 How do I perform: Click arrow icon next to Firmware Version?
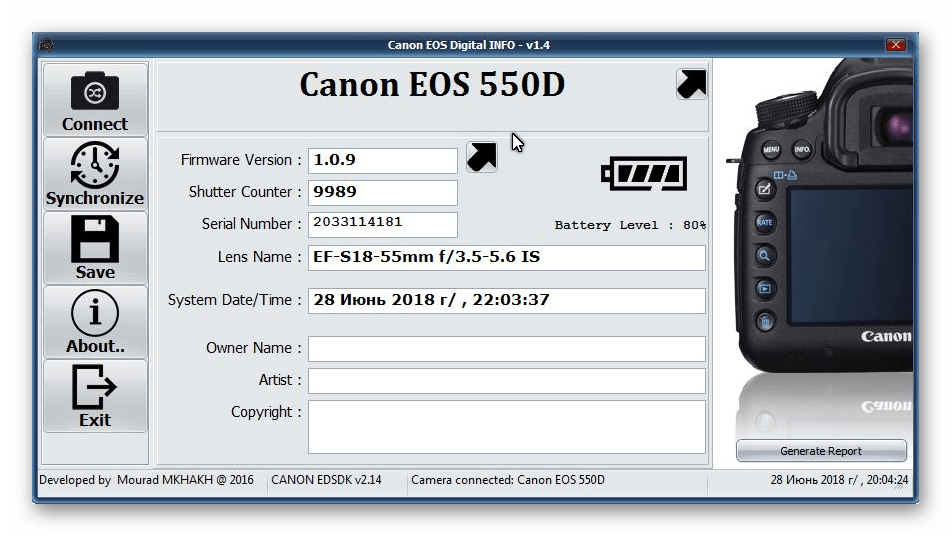482,157
